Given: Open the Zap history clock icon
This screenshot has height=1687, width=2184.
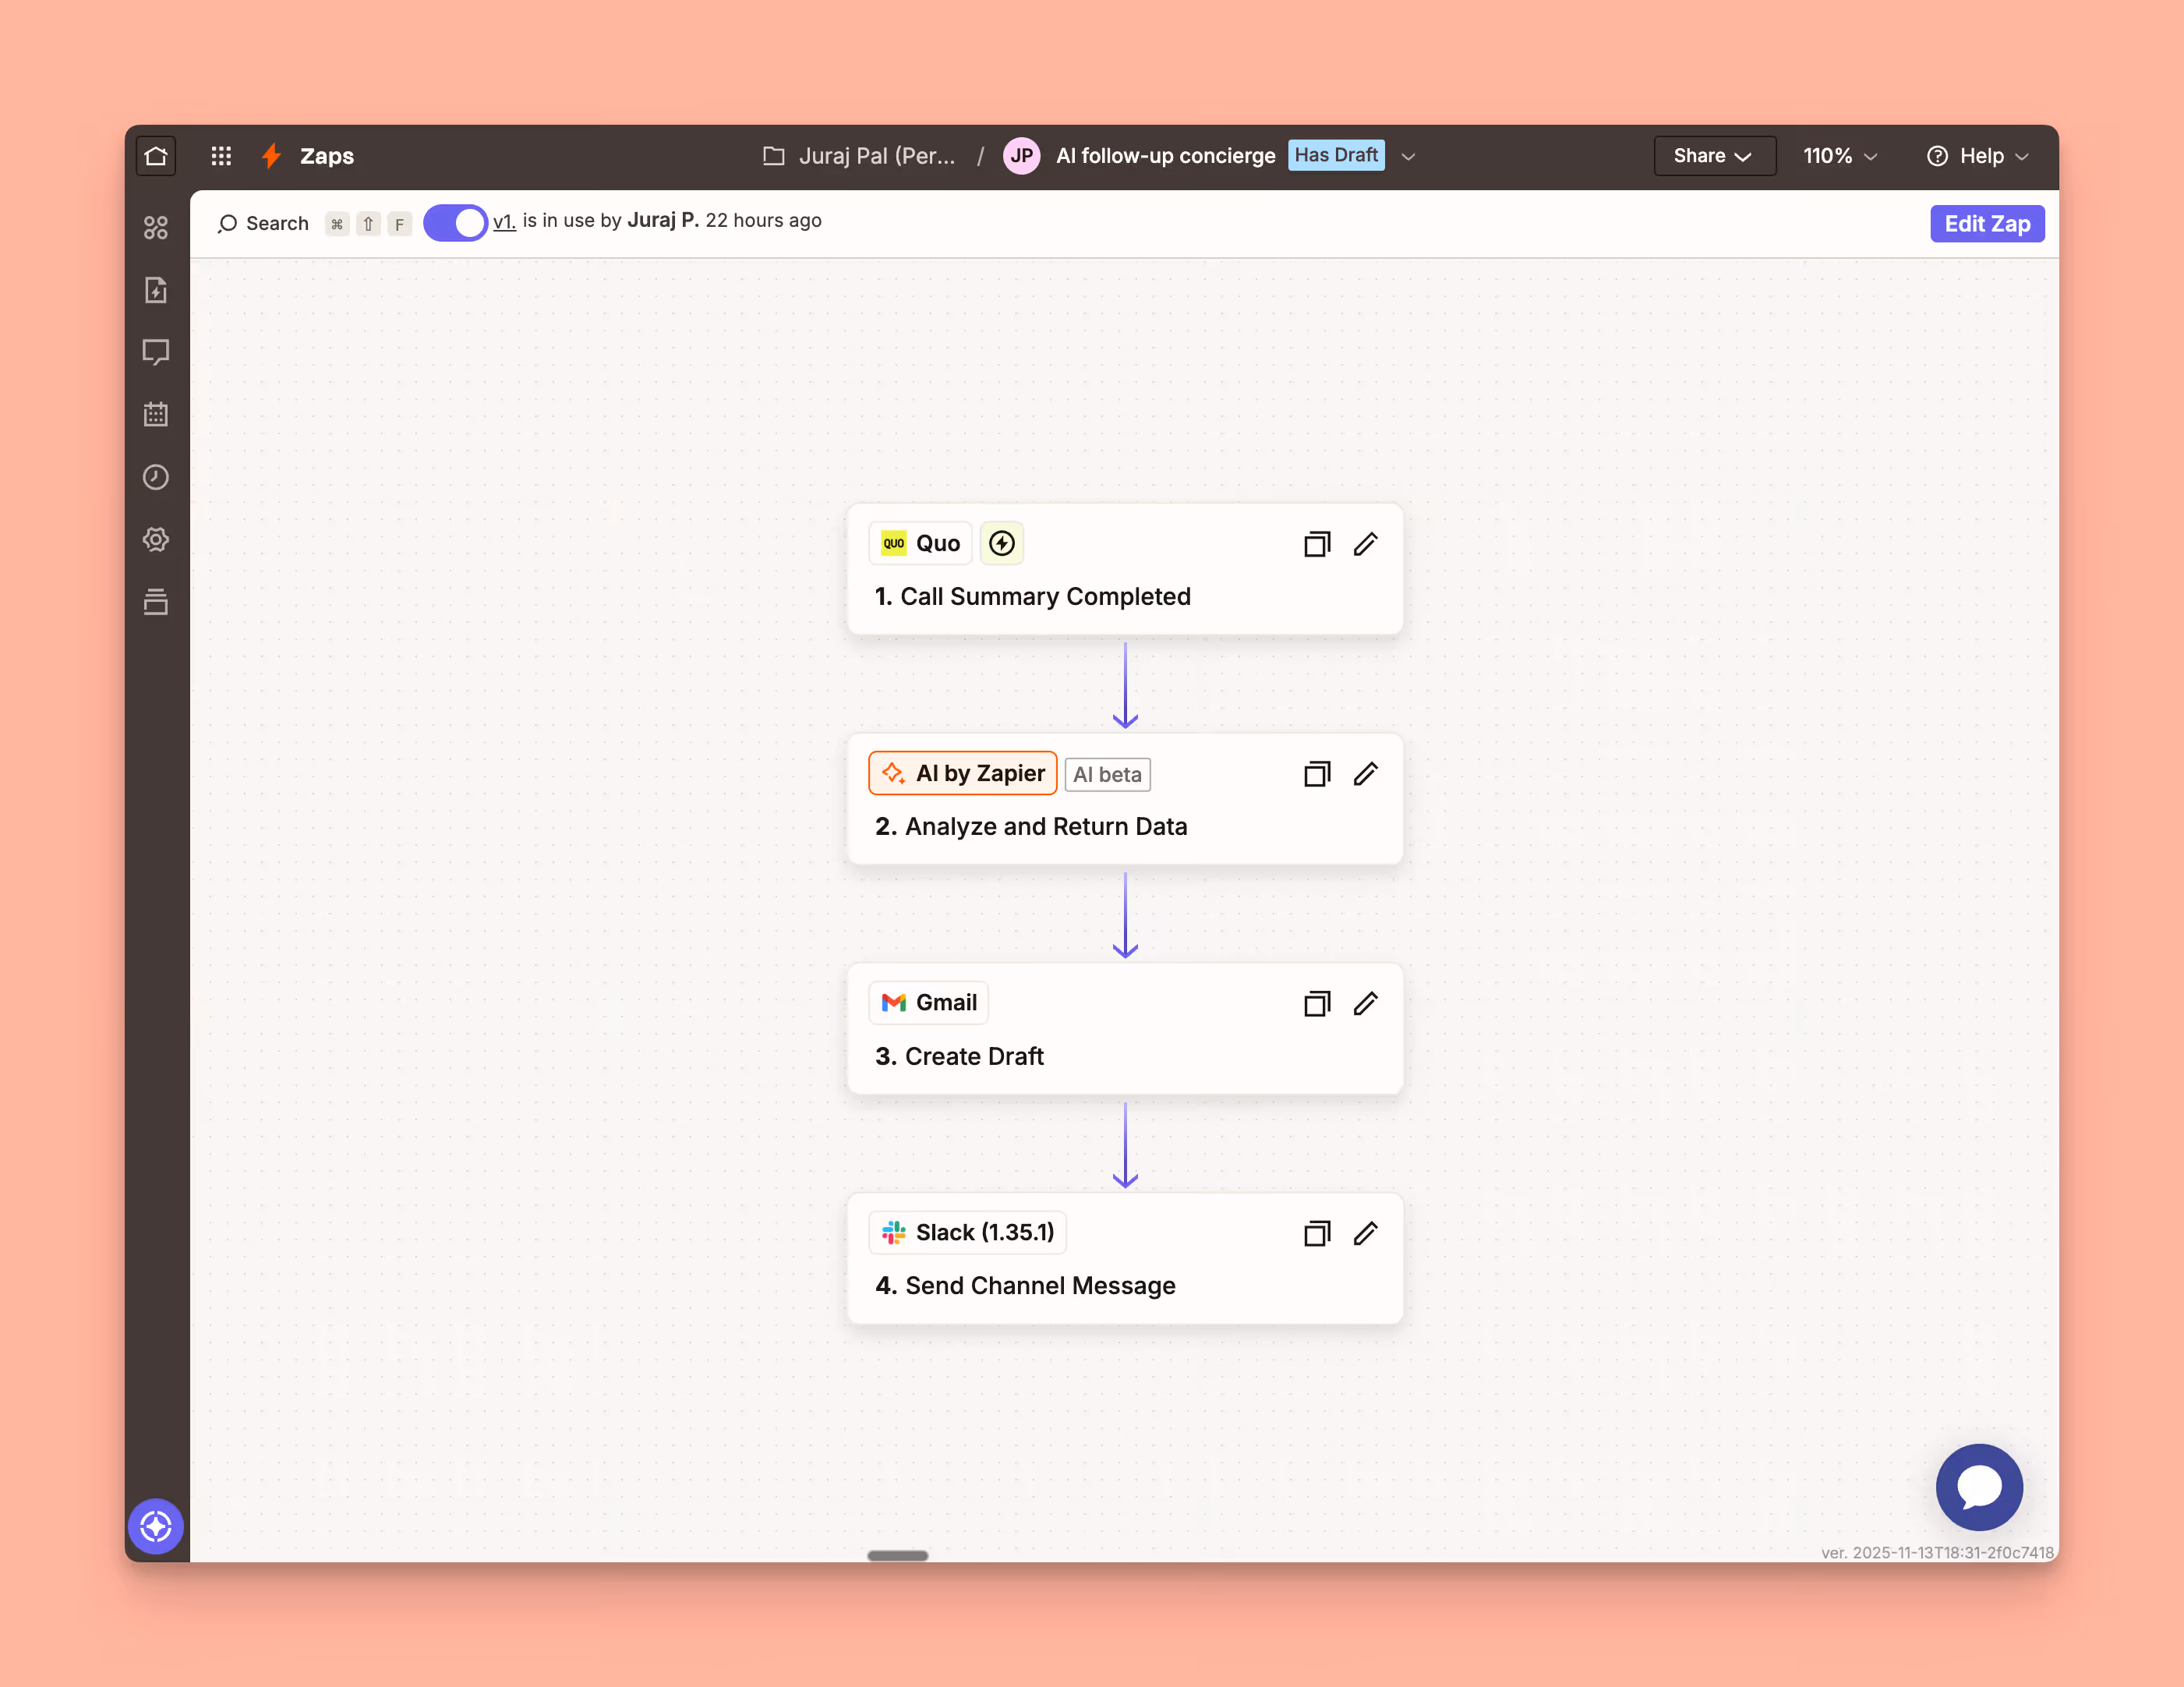Looking at the screenshot, I should tap(156, 477).
